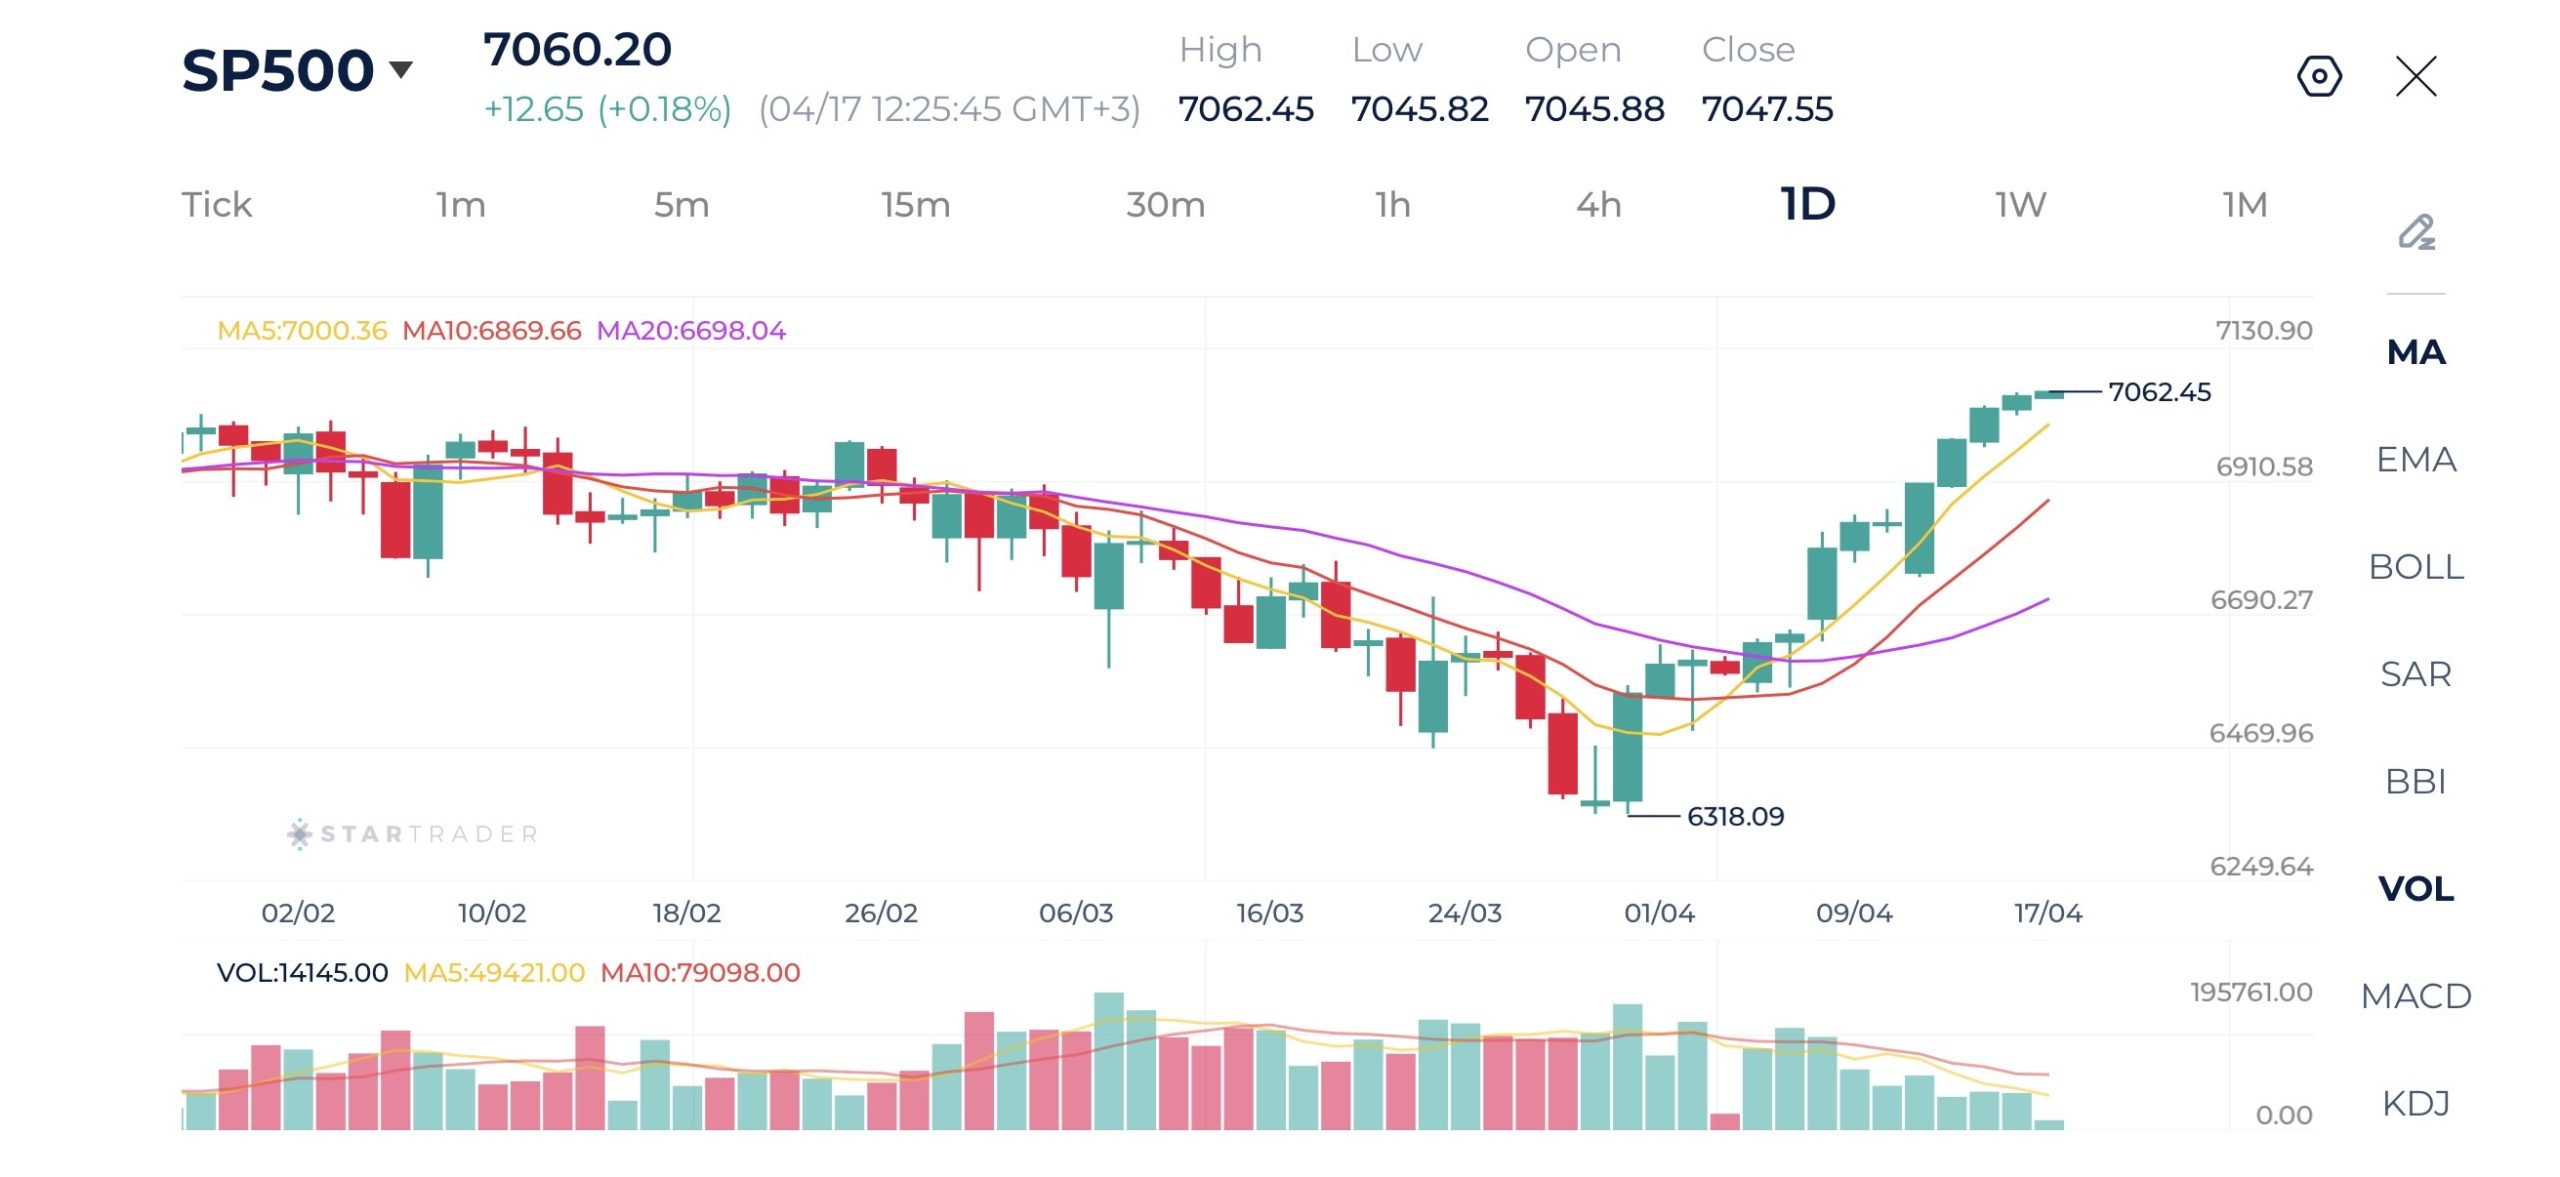Close the SP500 chart view

point(2415,76)
